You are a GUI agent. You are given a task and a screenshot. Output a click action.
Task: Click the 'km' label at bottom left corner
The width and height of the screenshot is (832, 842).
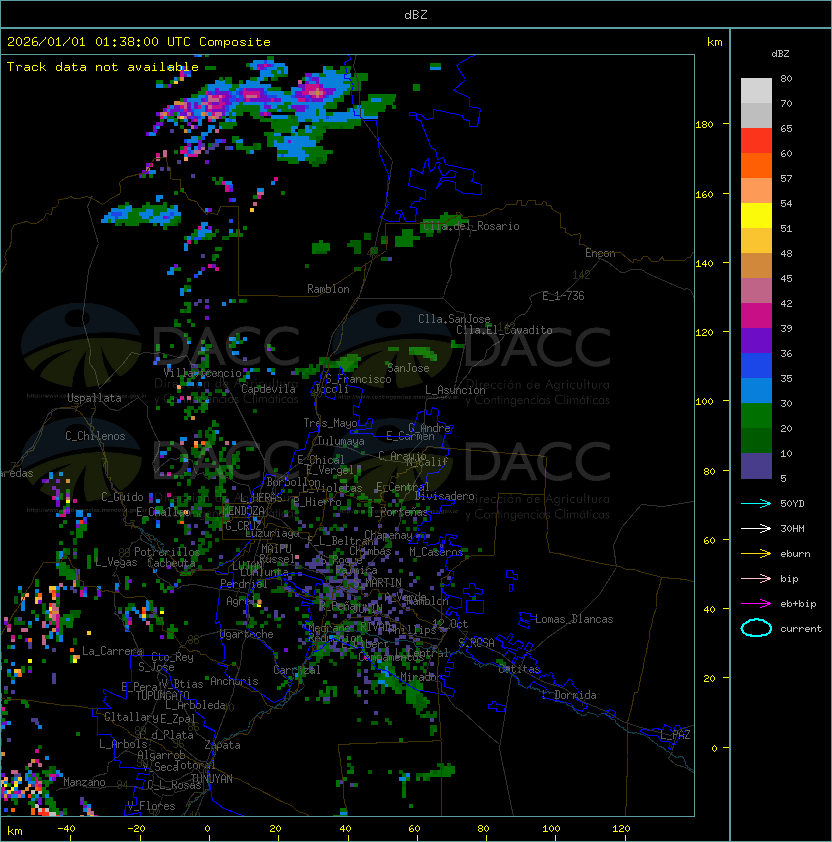(x=15, y=831)
